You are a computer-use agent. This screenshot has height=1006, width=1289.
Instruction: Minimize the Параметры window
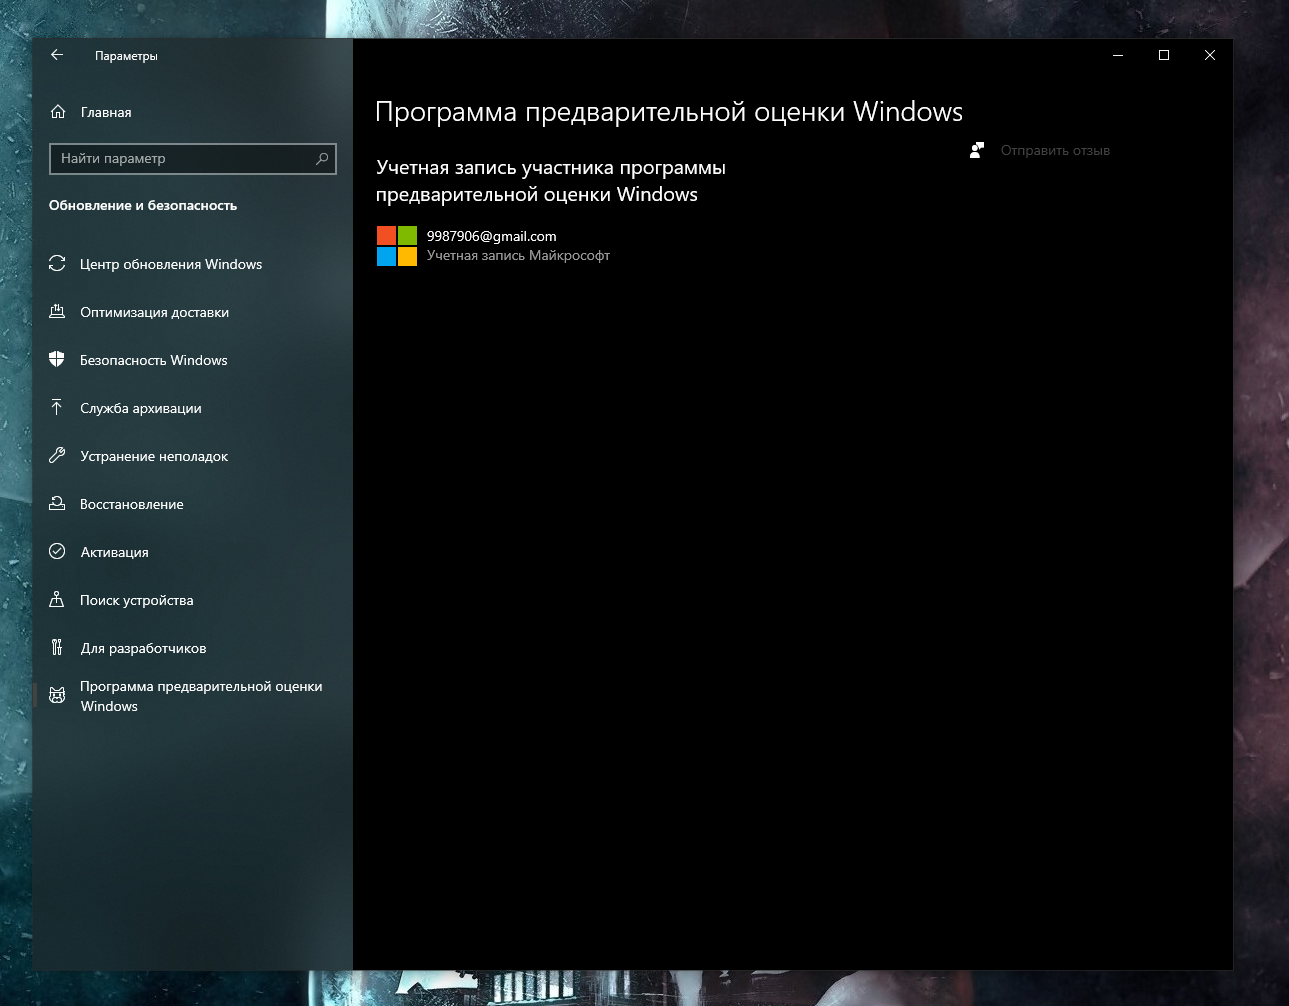[1118, 55]
